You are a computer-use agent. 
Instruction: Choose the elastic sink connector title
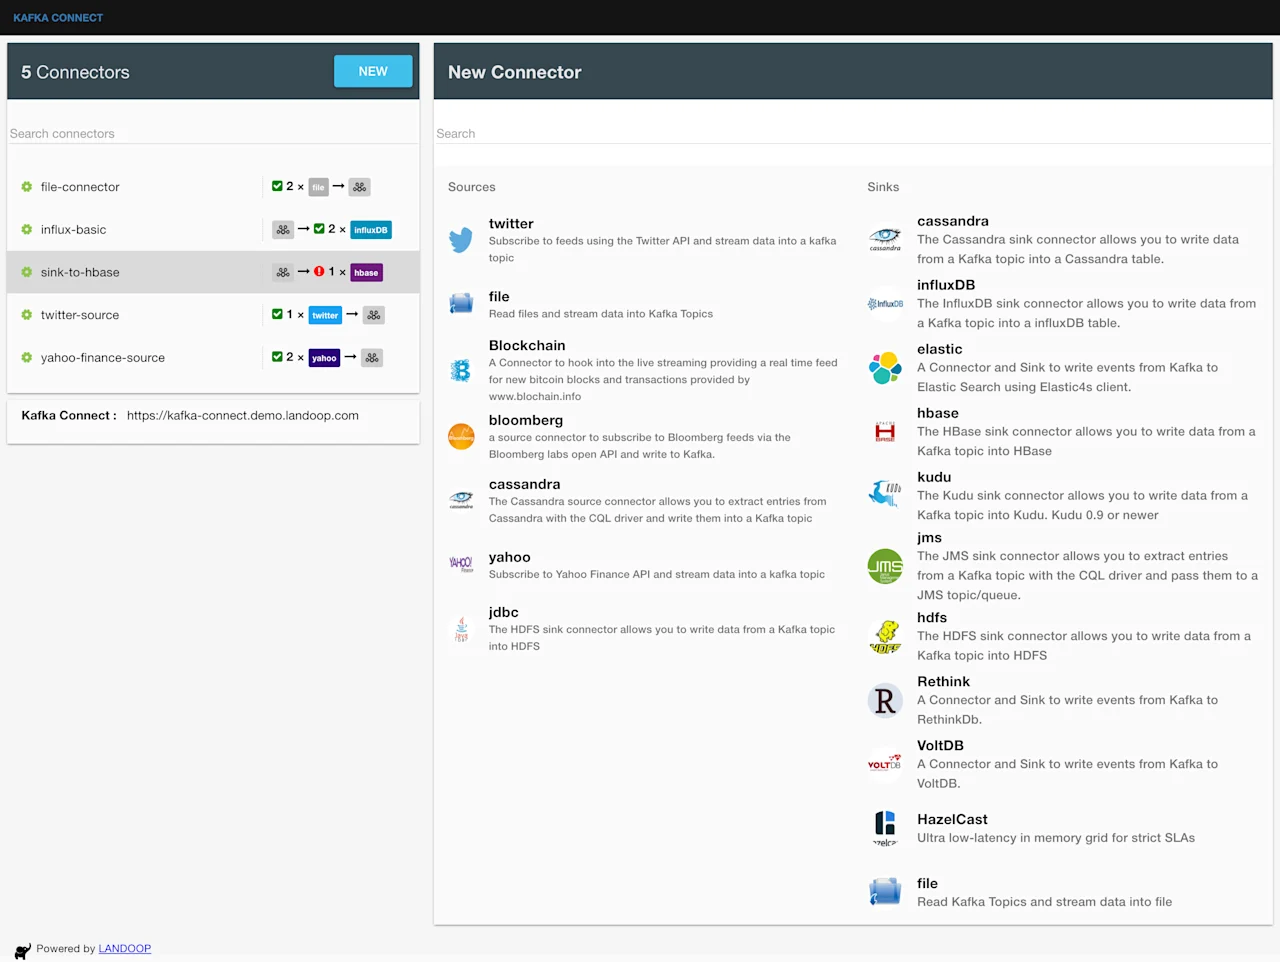pos(940,349)
